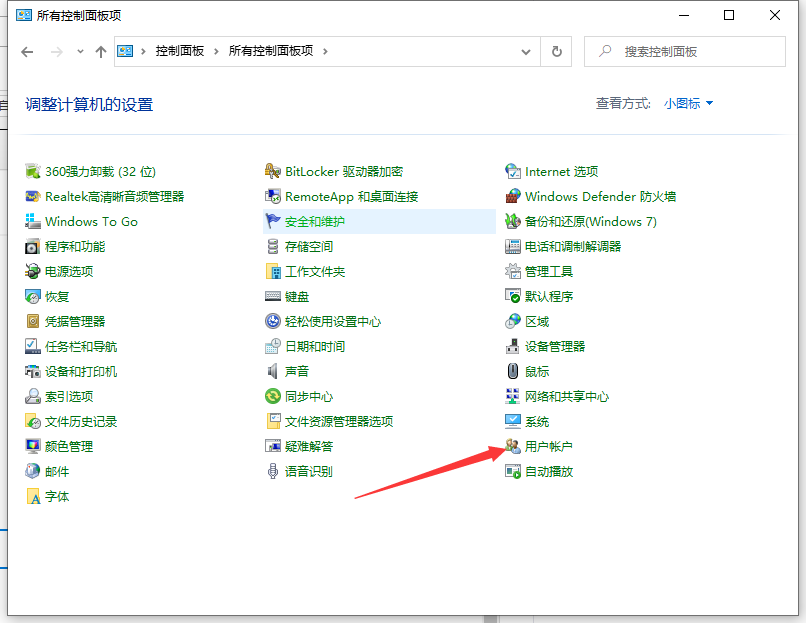This screenshot has width=806, height=623.
Task: Click the refresh button beside address bar
Action: pyautogui.click(x=557, y=51)
